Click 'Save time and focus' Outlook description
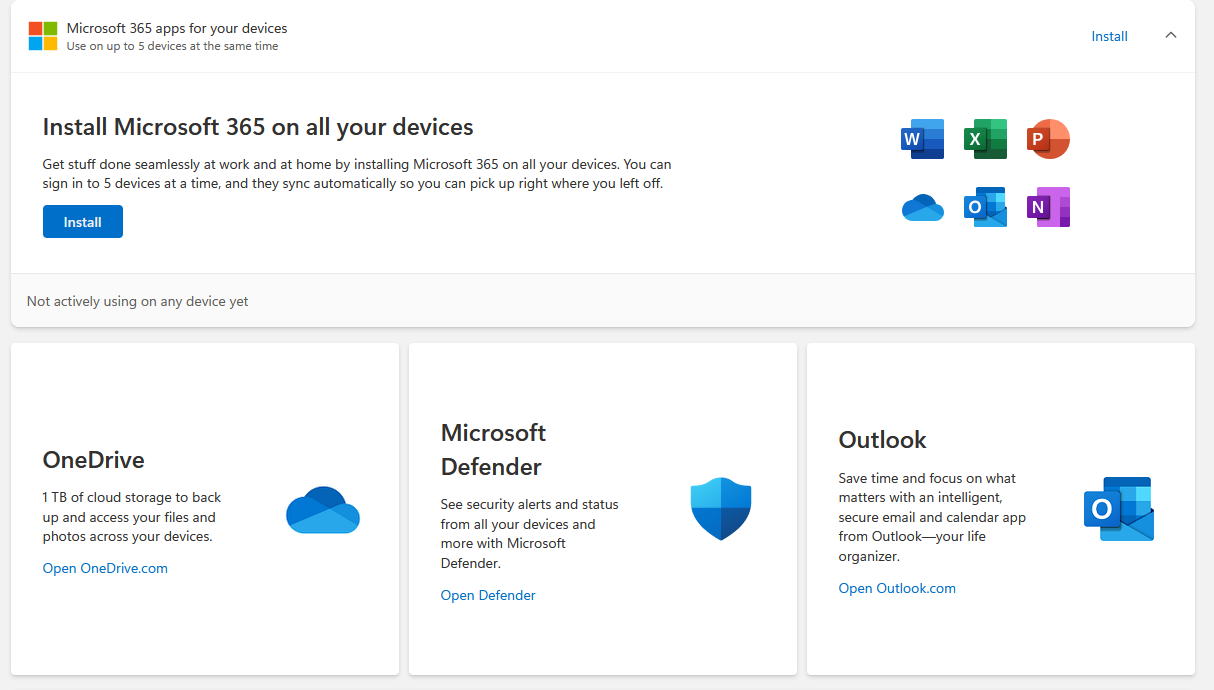Image resolution: width=1214 pixels, height=690 pixels. (932, 517)
